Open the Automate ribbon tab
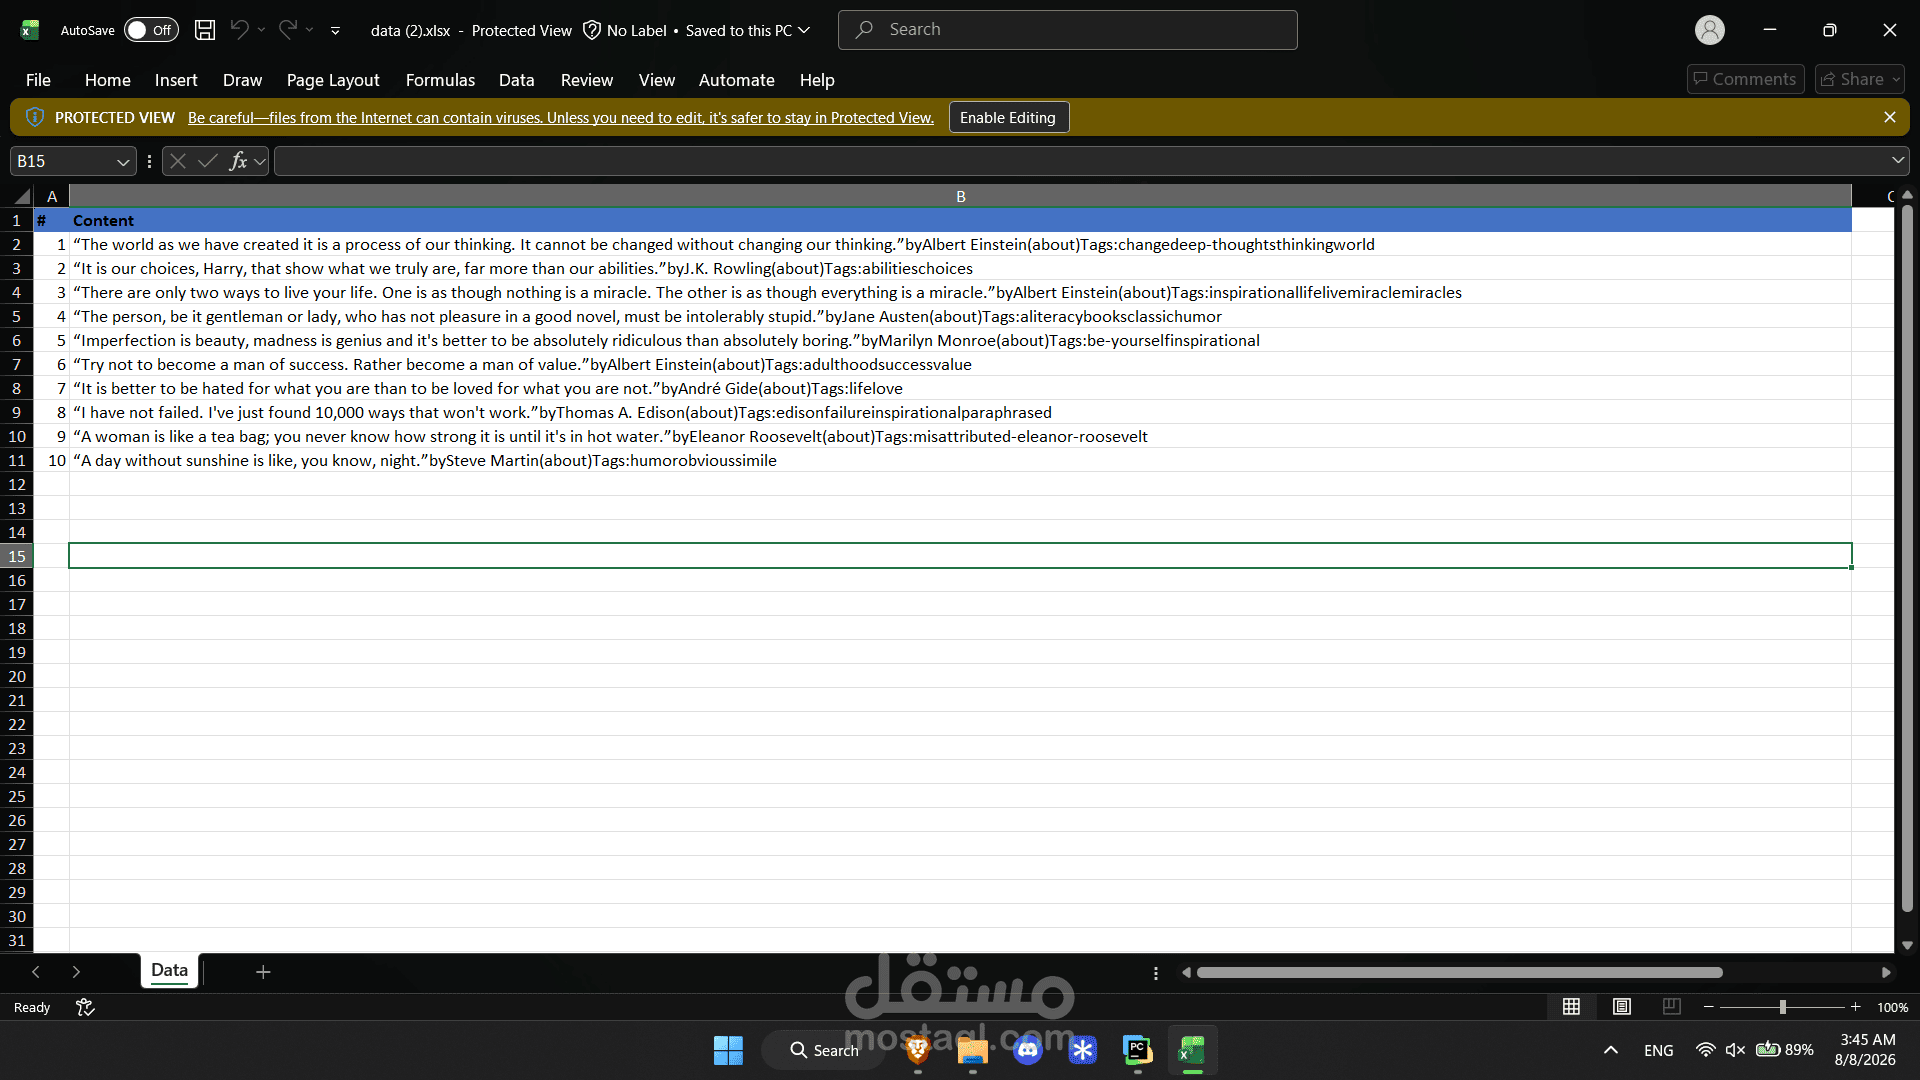Screen dimensions: 1920x1080 [736, 80]
